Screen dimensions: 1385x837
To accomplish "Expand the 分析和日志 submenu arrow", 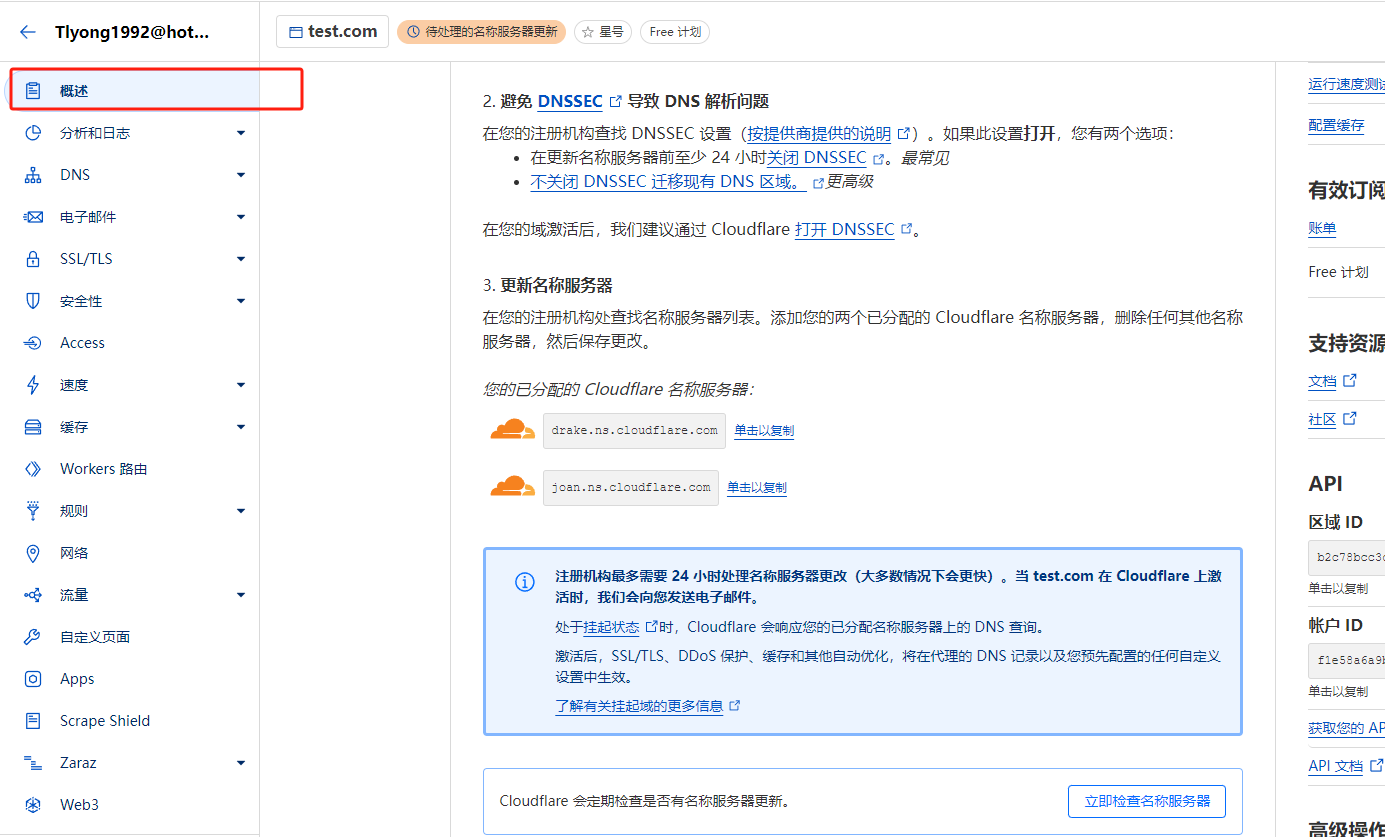I will click(x=241, y=133).
